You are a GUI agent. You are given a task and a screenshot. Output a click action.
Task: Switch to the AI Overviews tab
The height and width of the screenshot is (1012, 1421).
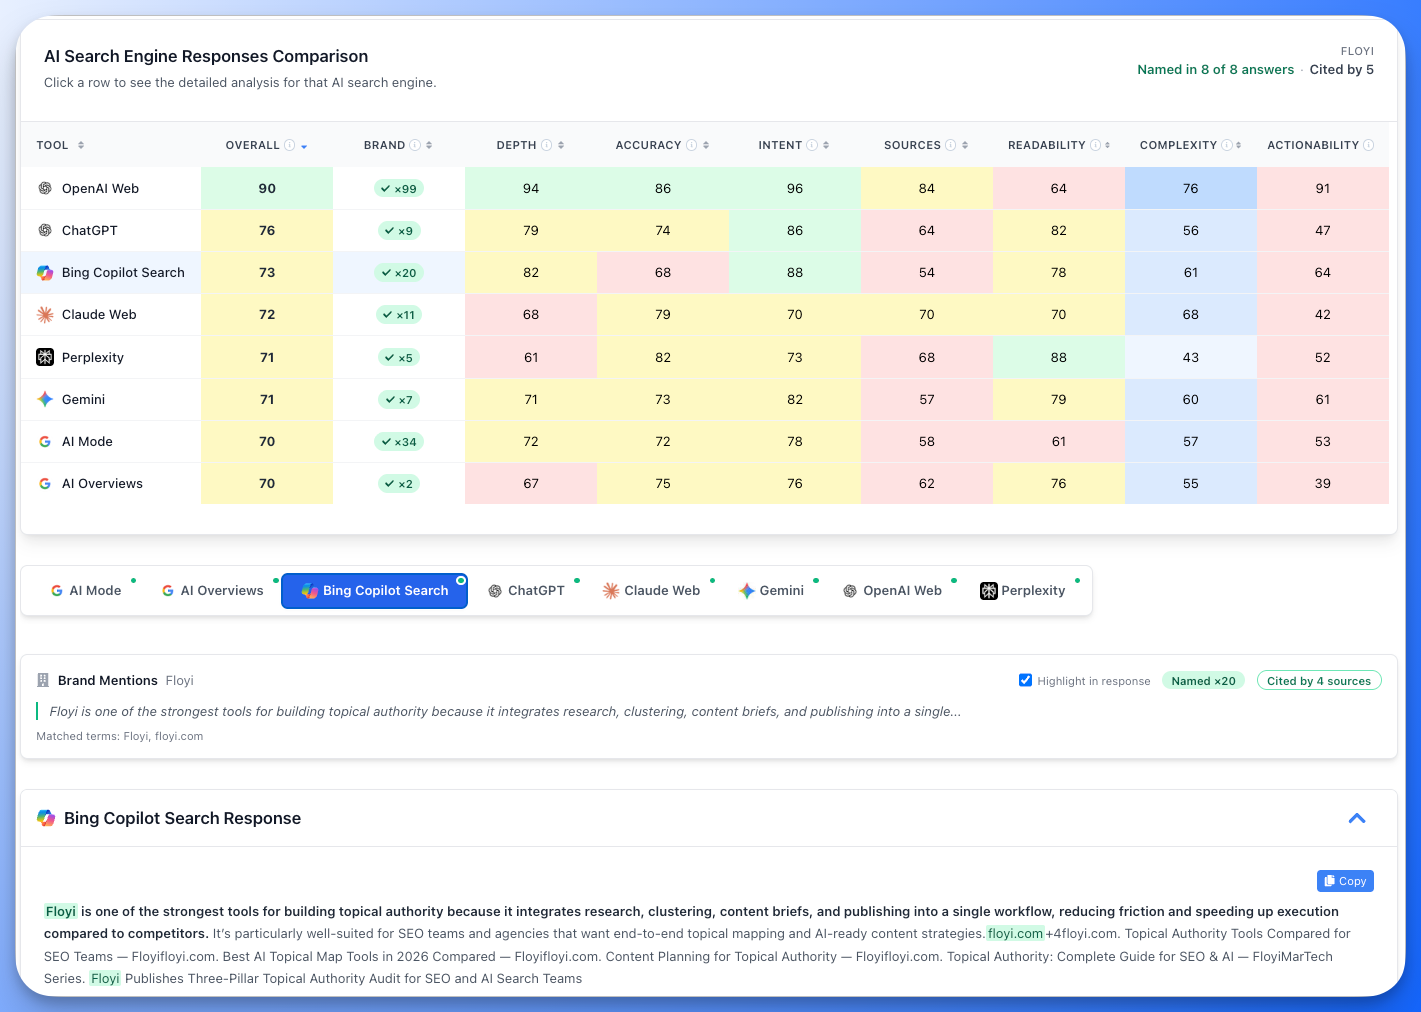pos(212,590)
